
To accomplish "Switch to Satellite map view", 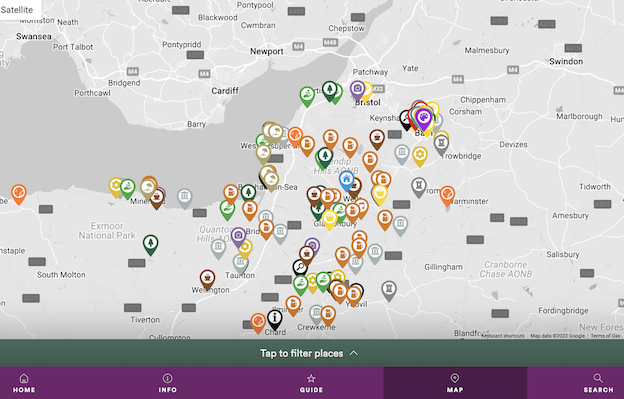I will point(17,10).
